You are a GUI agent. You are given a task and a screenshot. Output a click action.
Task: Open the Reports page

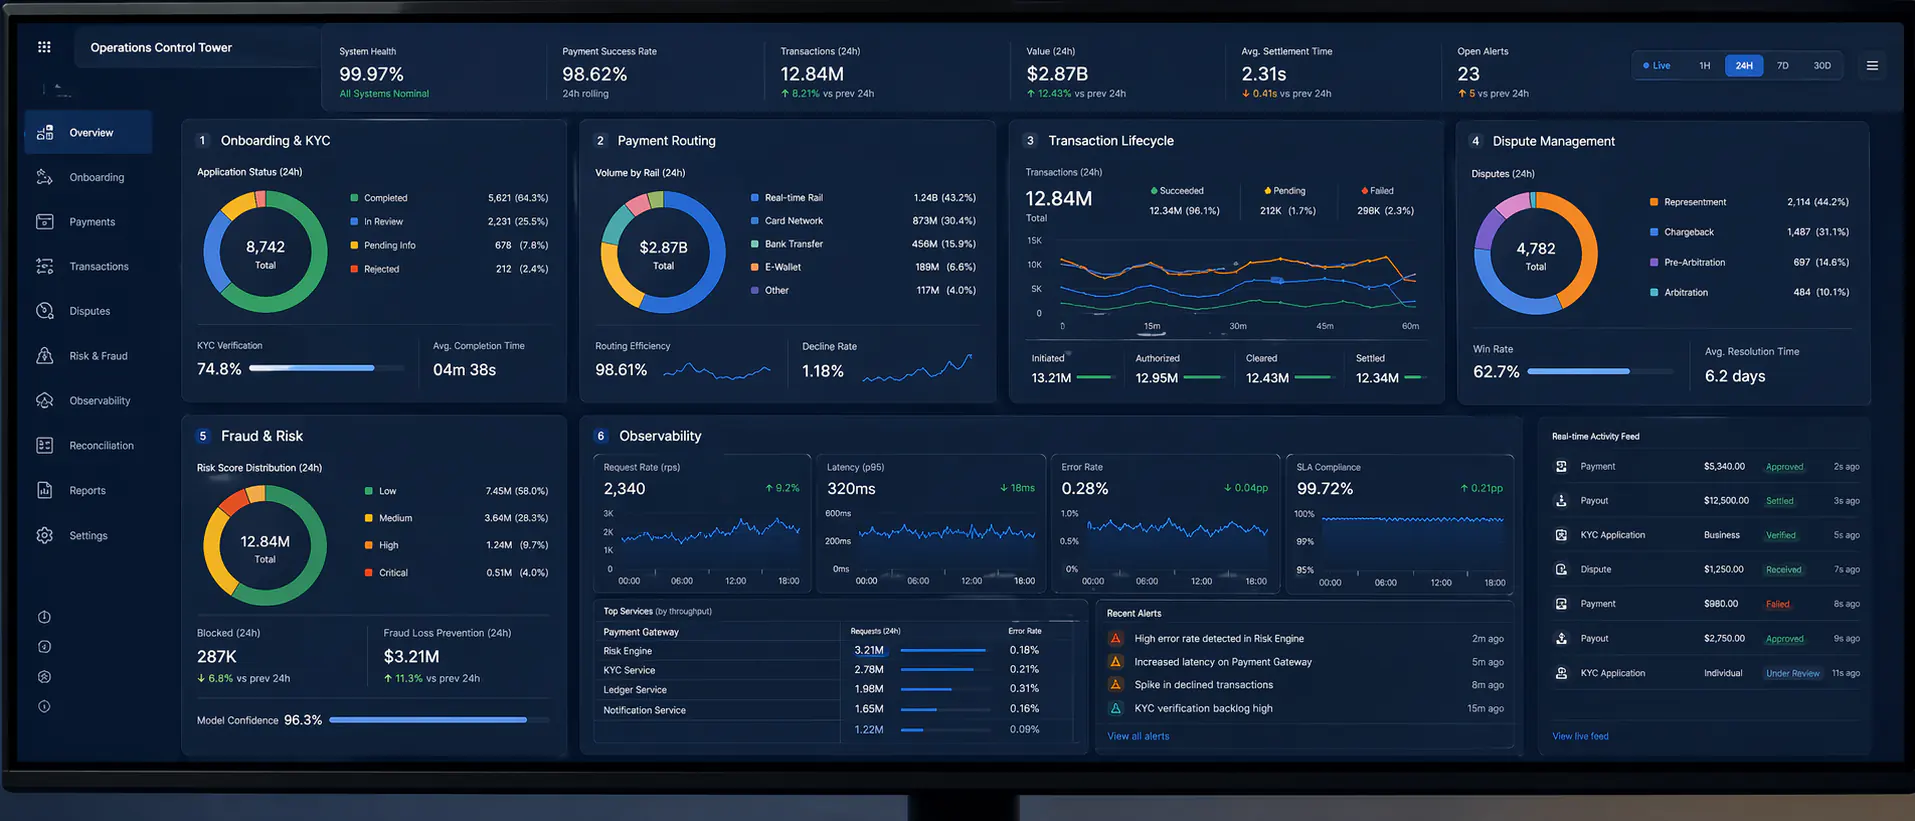87,490
